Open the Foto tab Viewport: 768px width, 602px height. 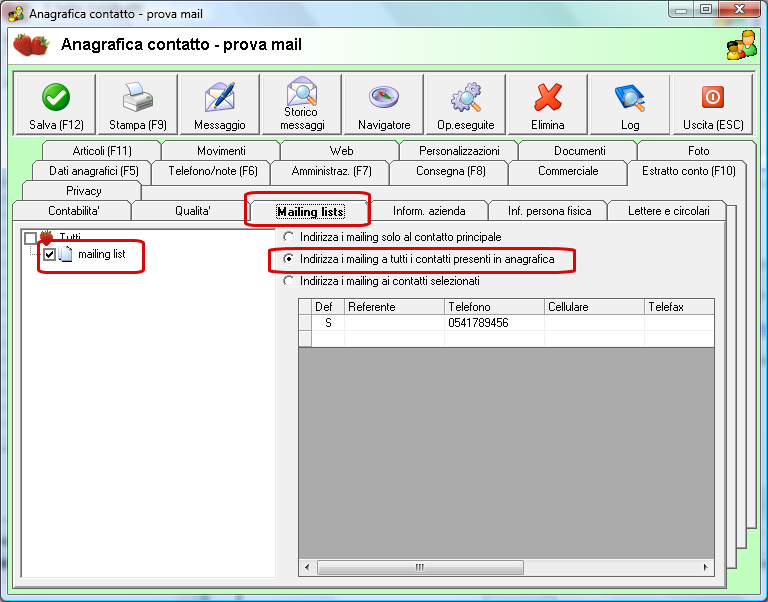pos(698,150)
